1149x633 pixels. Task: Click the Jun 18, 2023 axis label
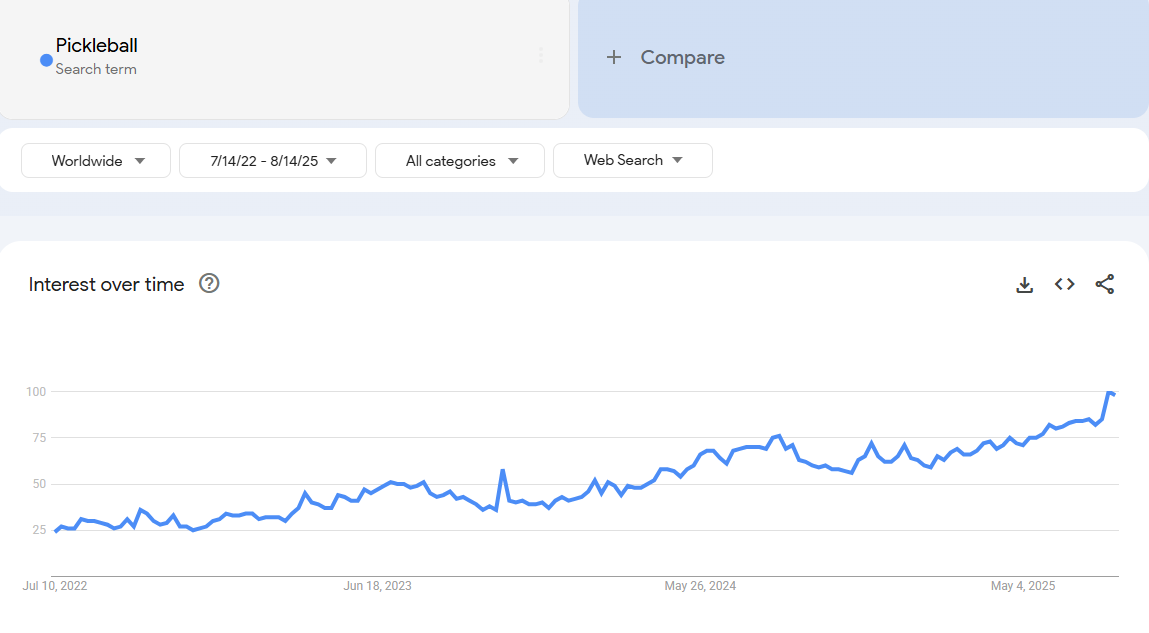(377, 586)
